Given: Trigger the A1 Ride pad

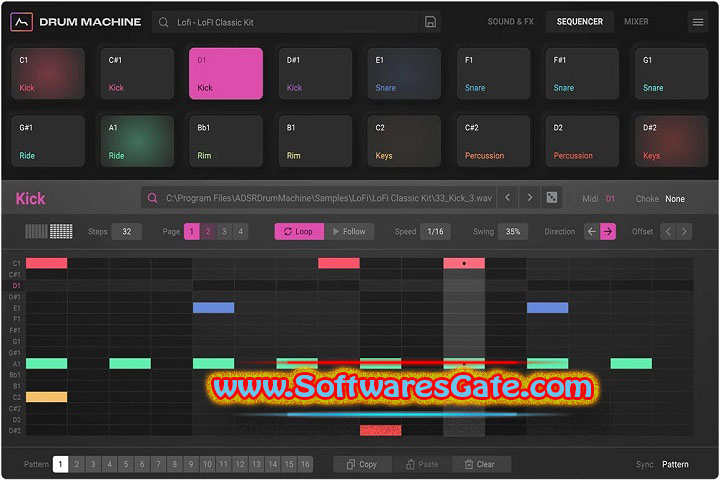Looking at the screenshot, I should click(137, 141).
